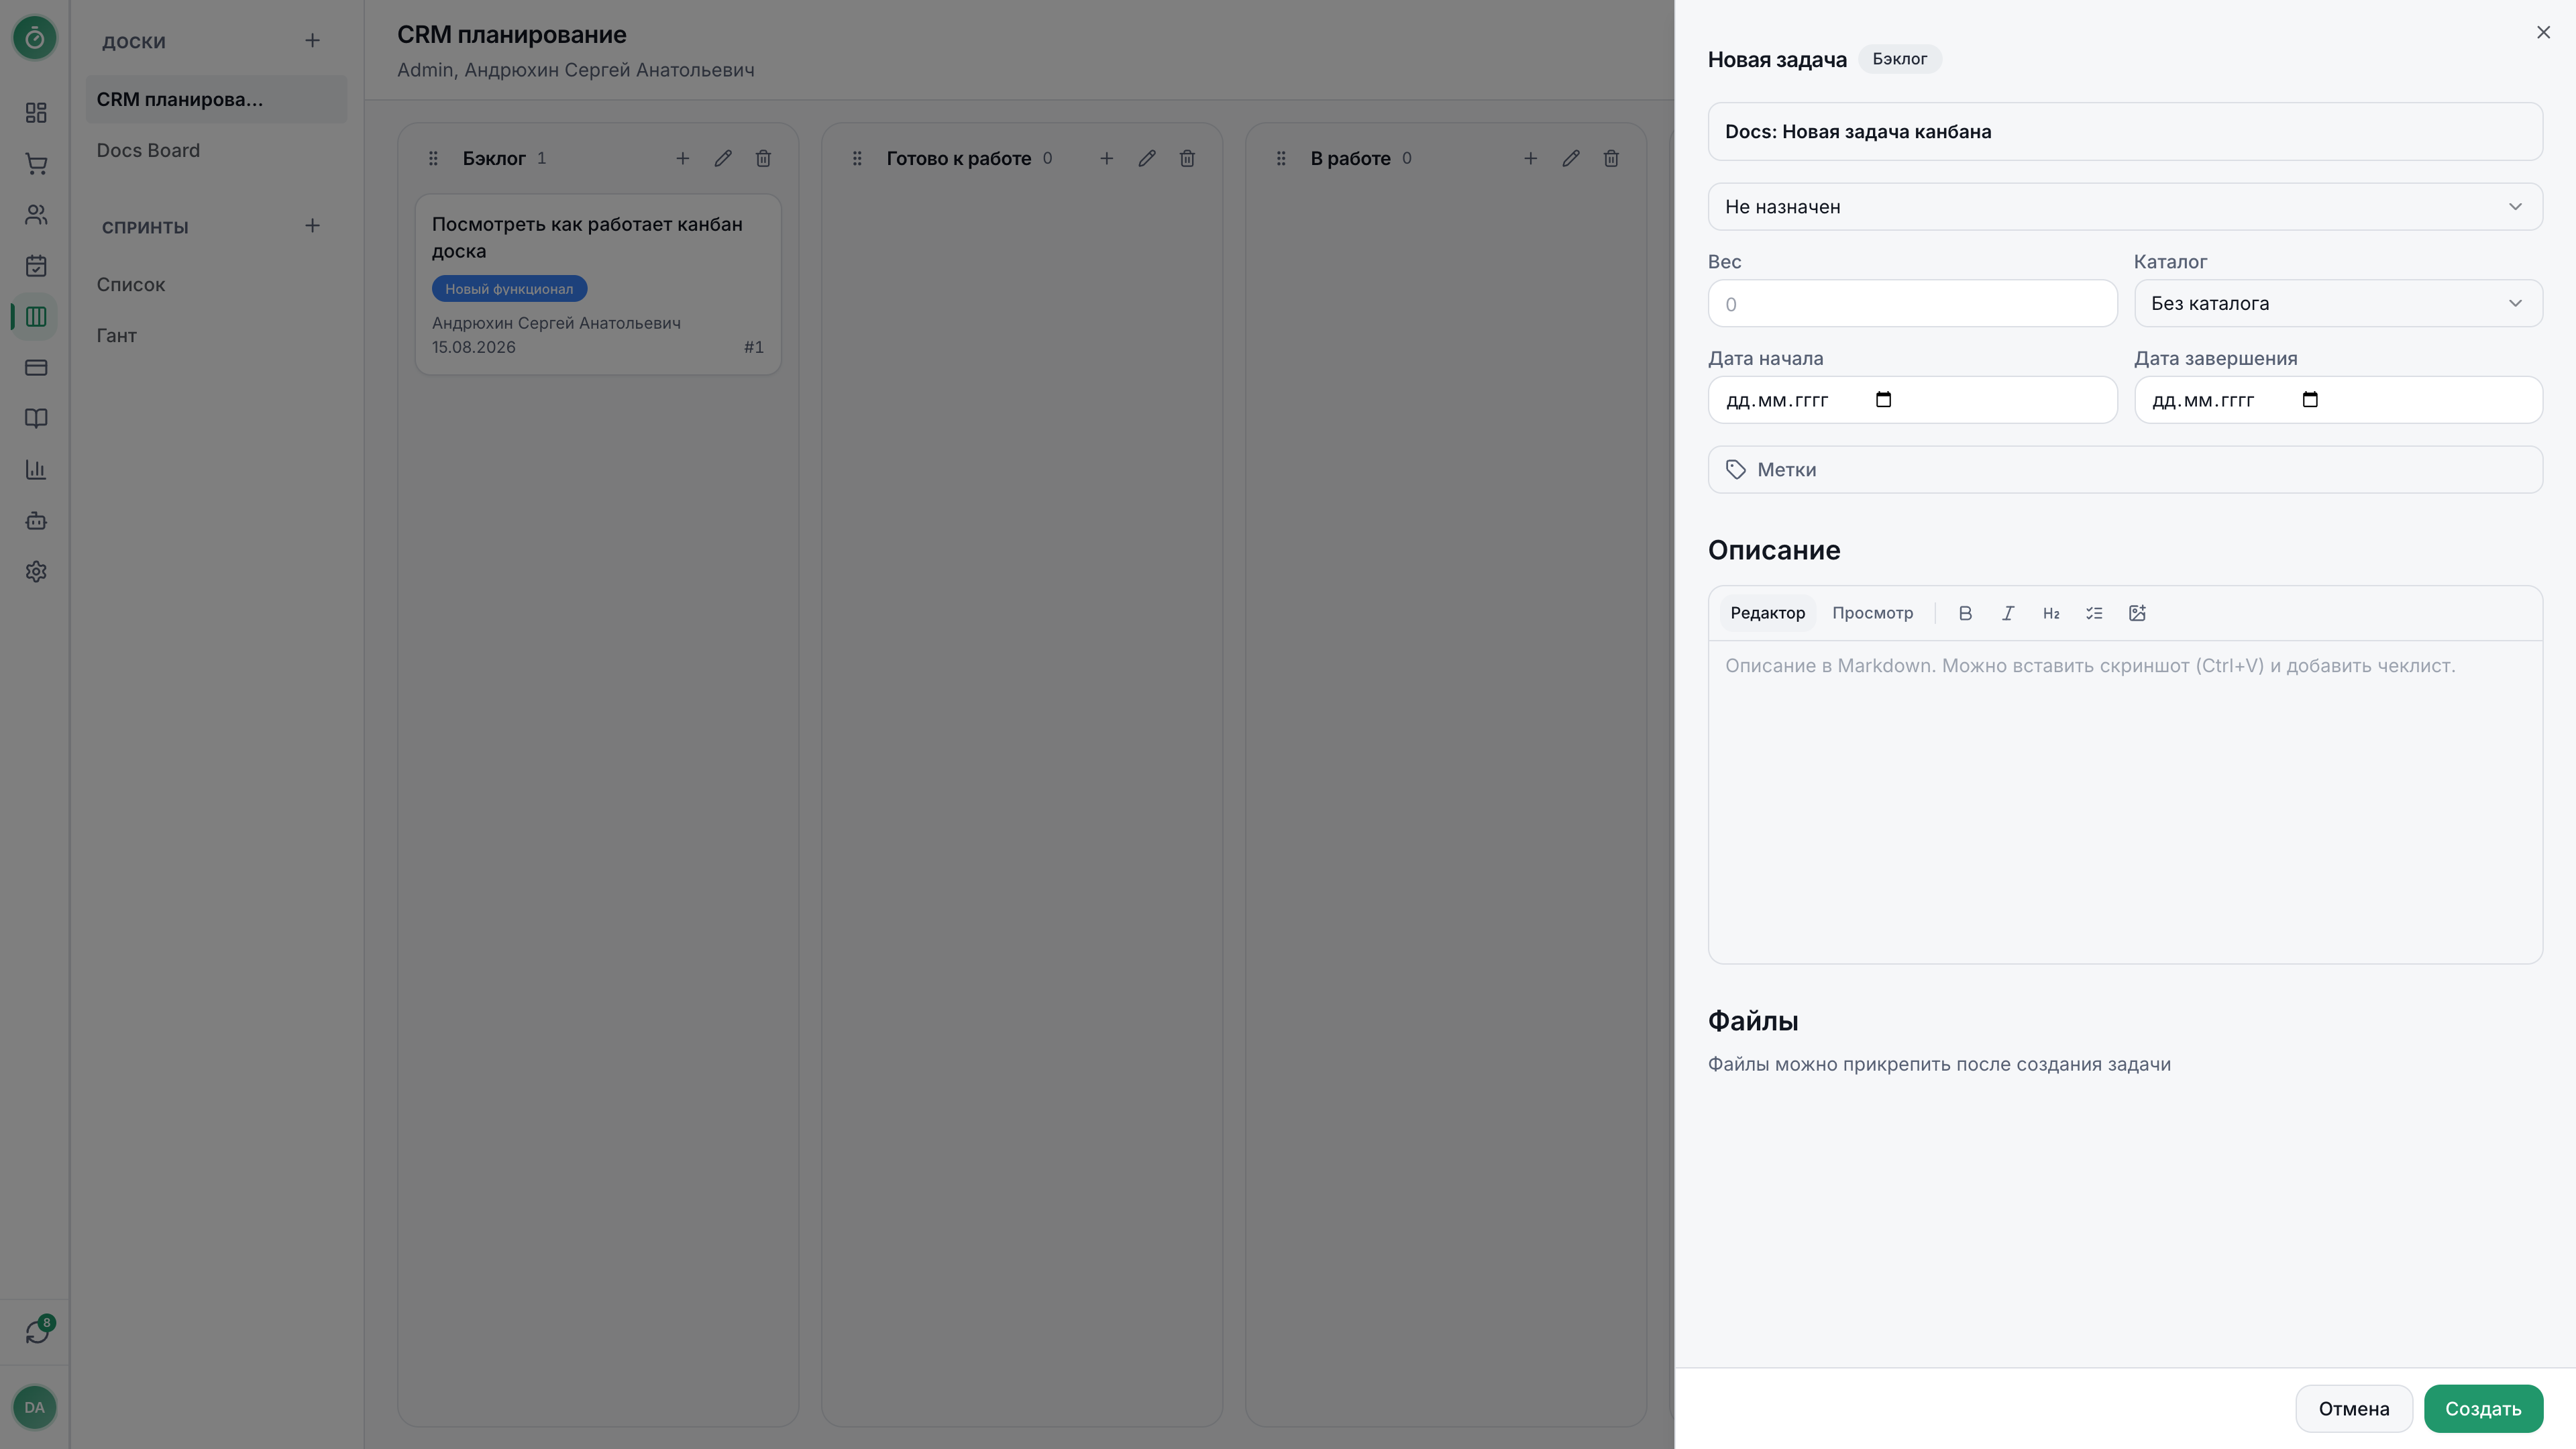
Task: Switch to the Просмотр tab
Action: click(x=1873, y=614)
